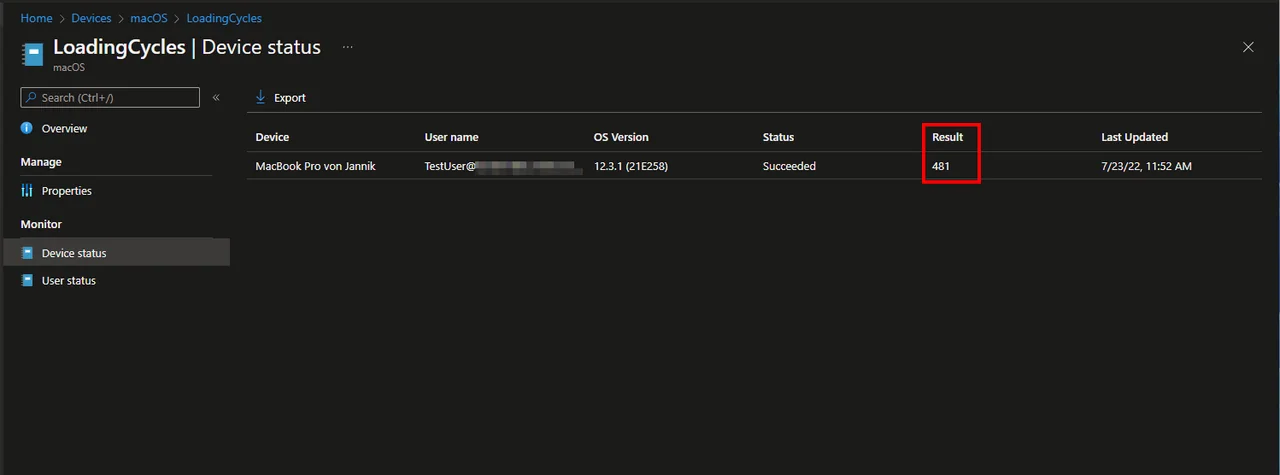The image size is (1280, 475).
Task: Focus the Search (Ctrl+/) box
Action: pyautogui.click(x=110, y=97)
